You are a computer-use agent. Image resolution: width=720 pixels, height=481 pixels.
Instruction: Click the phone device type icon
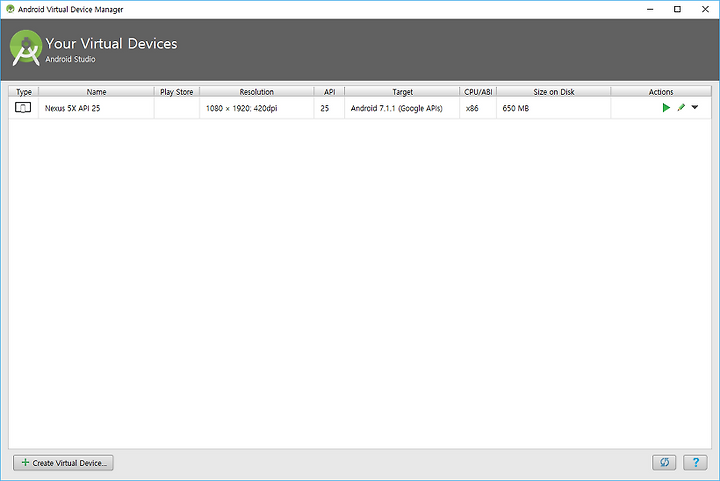(x=23, y=108)
